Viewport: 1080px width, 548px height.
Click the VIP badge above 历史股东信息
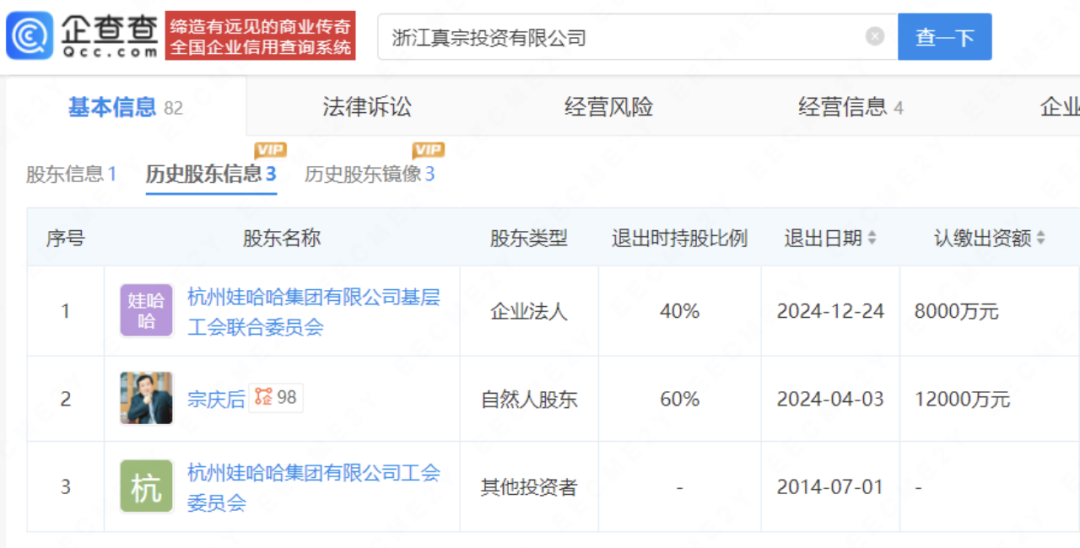click(270, 149)
